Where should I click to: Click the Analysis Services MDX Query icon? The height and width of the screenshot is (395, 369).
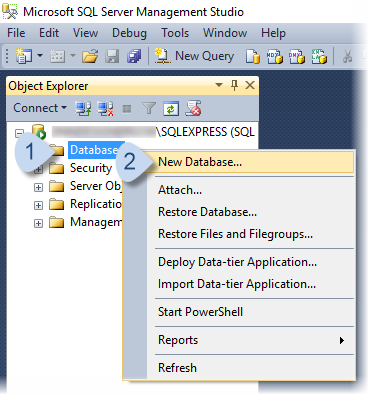tap(275, 56)
